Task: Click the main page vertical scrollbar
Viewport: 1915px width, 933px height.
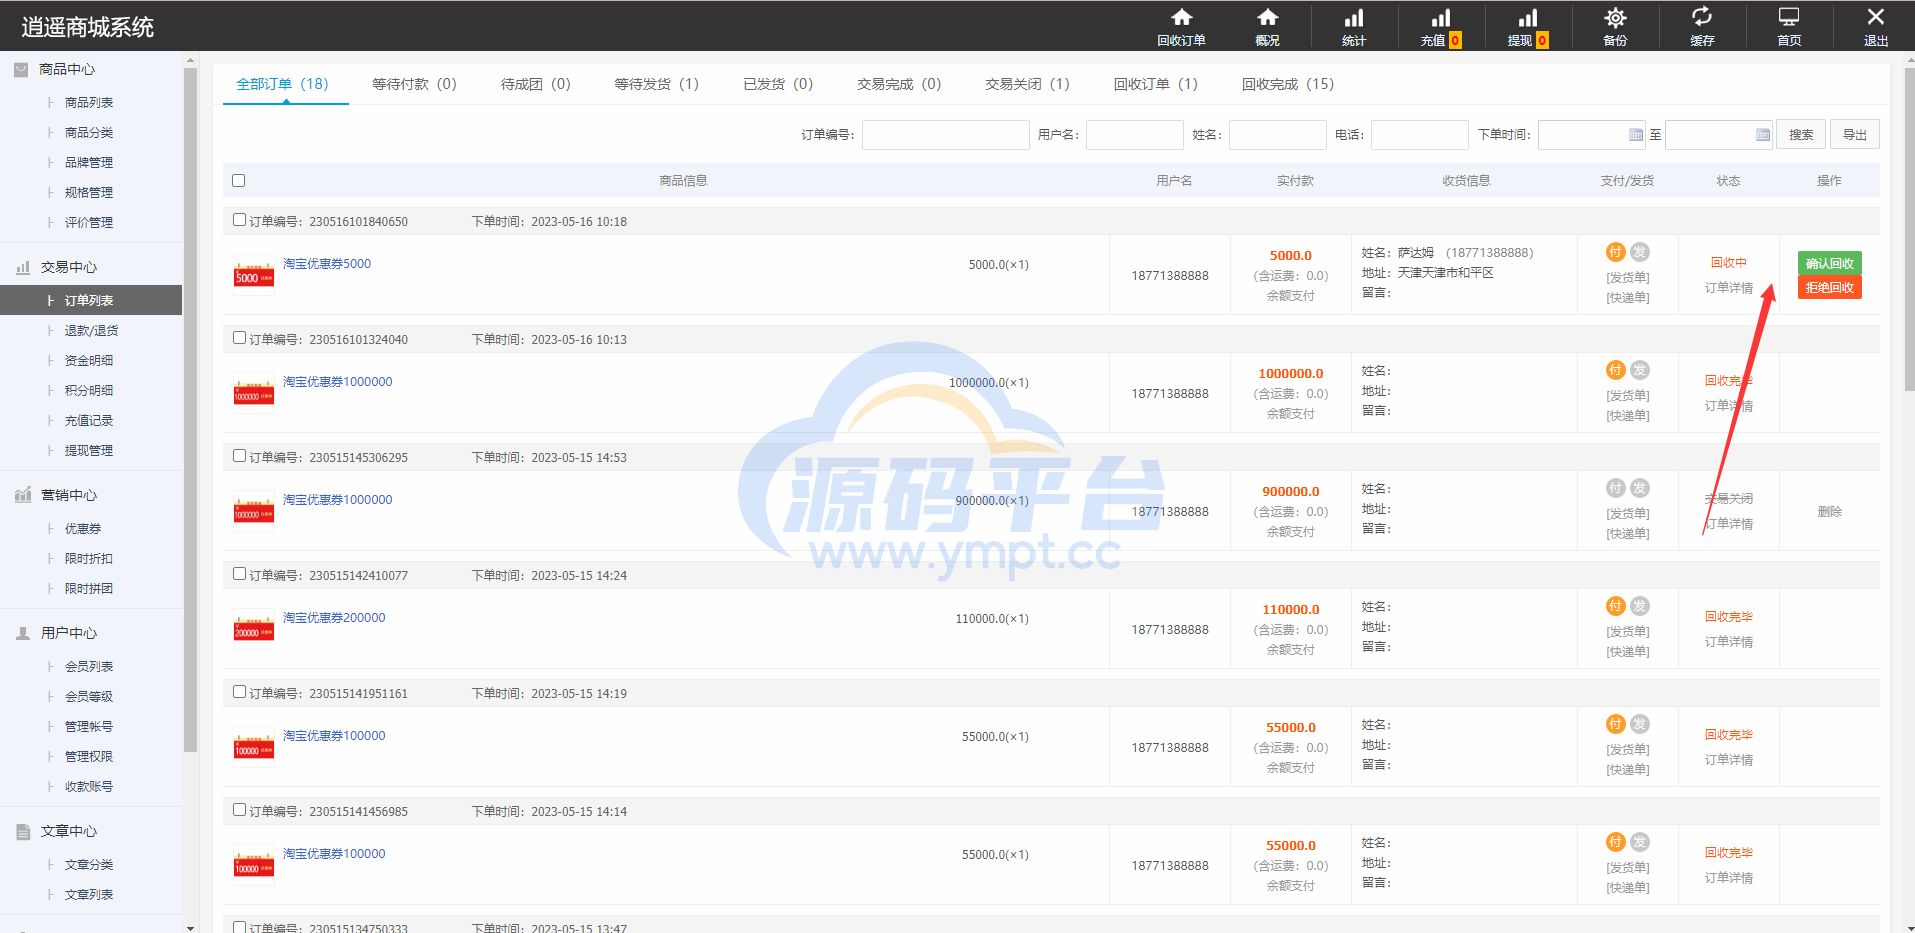Action: point(1909,230)
